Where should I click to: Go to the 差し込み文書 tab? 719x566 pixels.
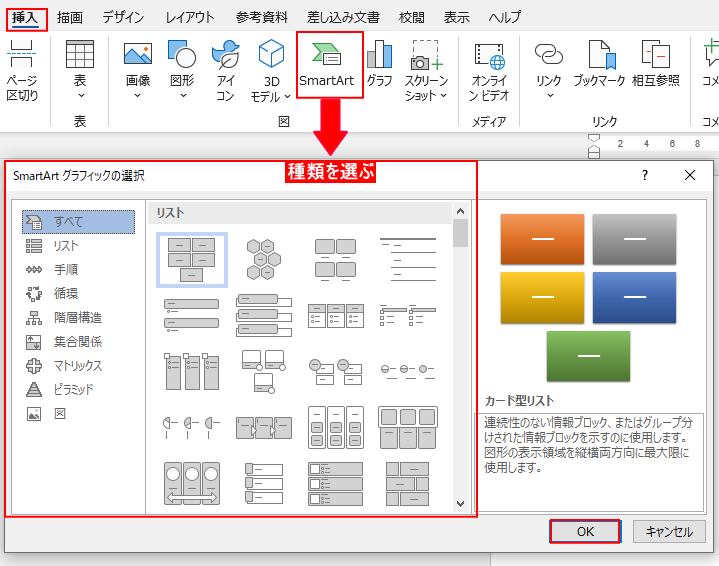coord(343,17)
